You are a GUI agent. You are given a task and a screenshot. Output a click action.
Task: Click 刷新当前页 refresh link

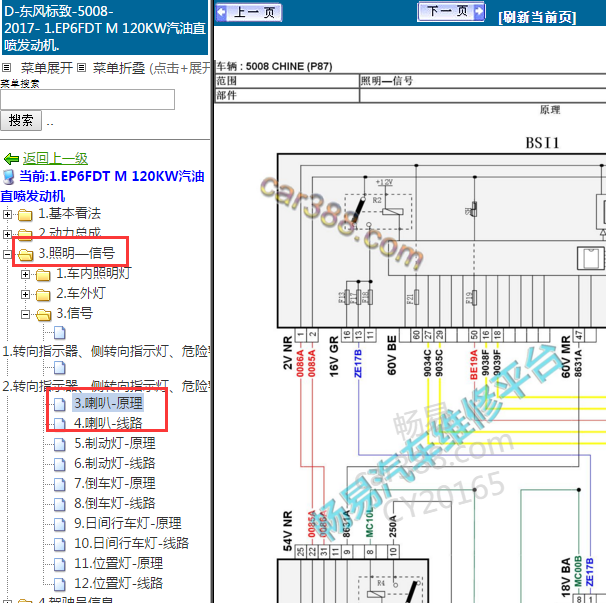[x=537, y=17]
